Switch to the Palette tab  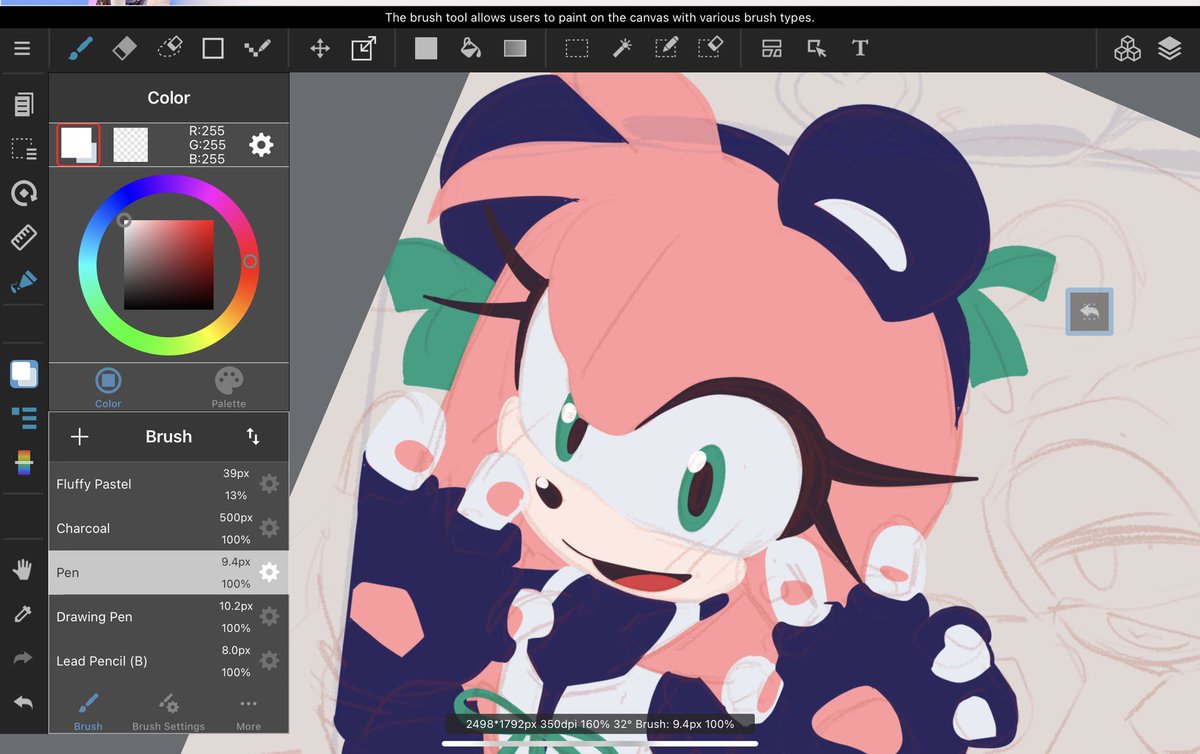click(229, 388)
